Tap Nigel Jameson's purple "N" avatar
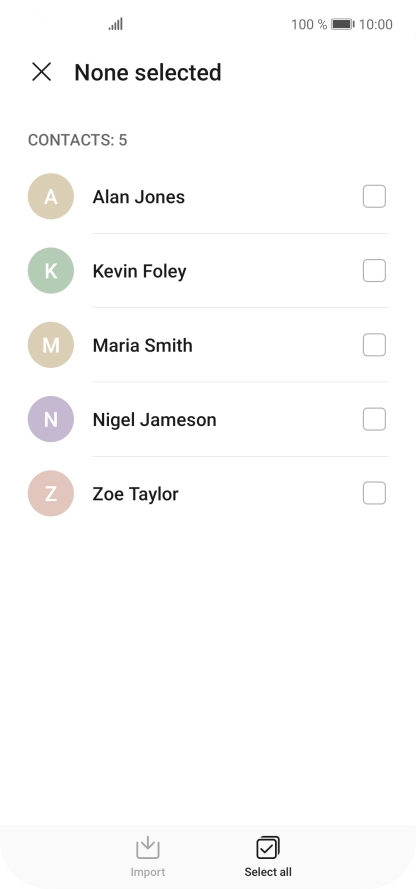 (51, 420)
